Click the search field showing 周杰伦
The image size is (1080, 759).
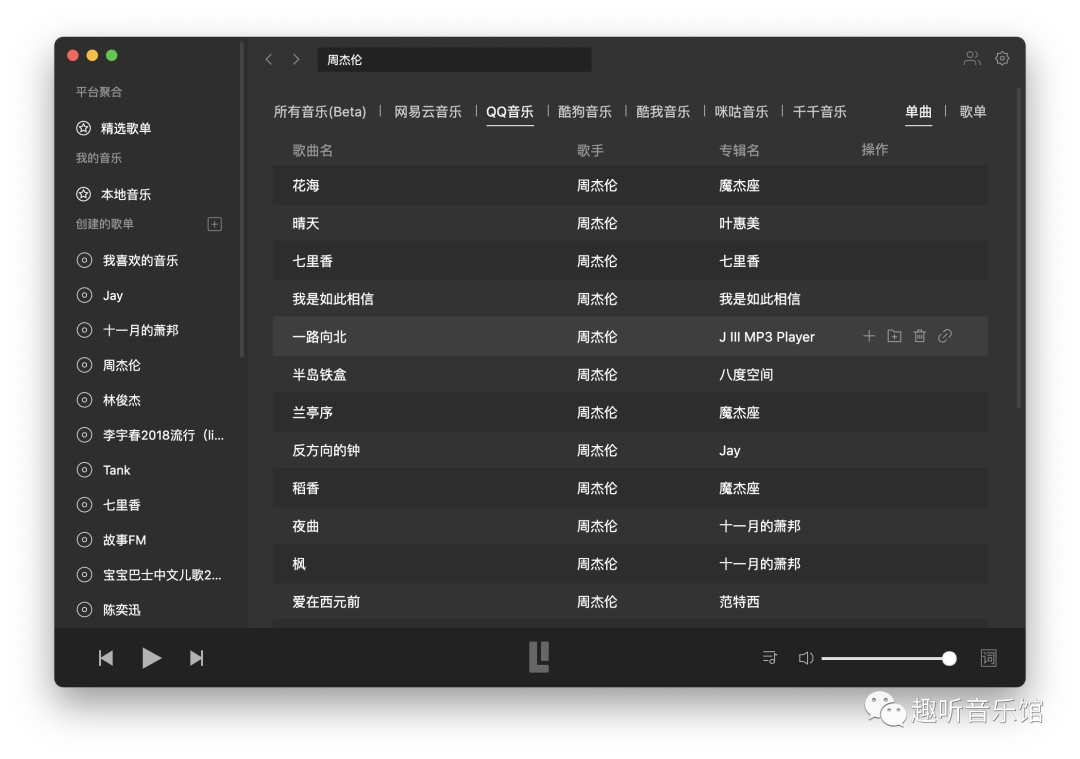click(x=454, y=59)
